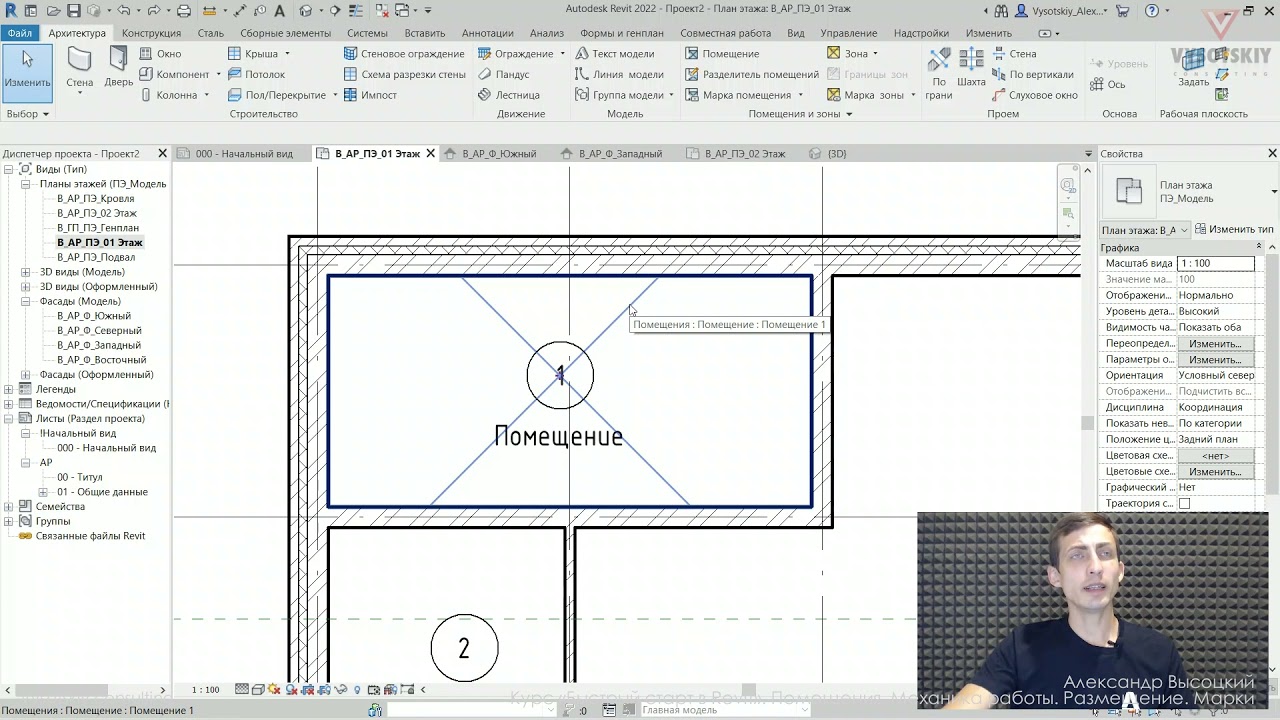Toggle the Траектория солнца checkbox
The image size is (1280, 720).
pos(1184,503)
